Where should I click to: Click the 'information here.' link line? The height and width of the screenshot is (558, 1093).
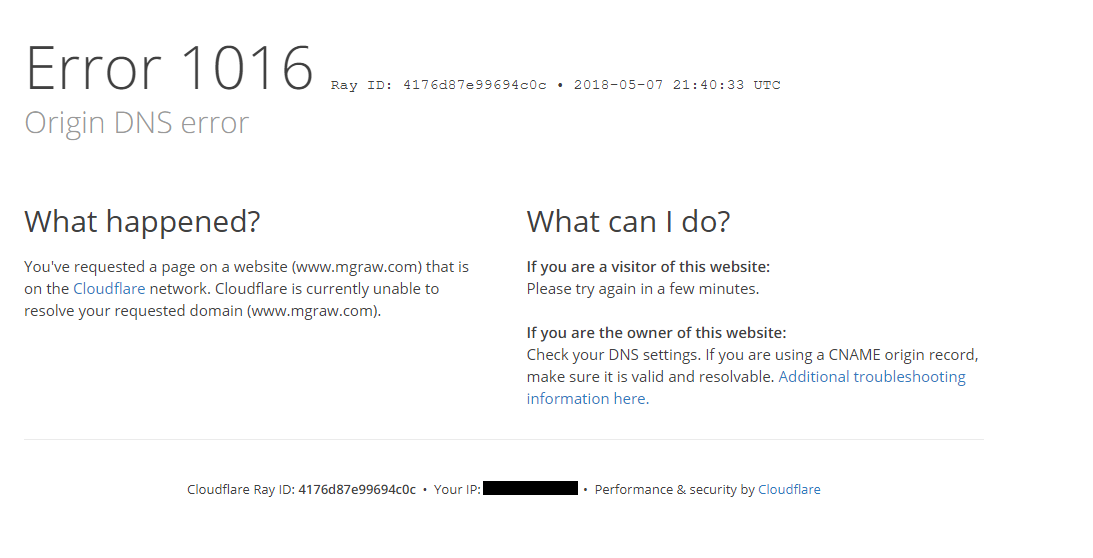[x=588, y=399]
